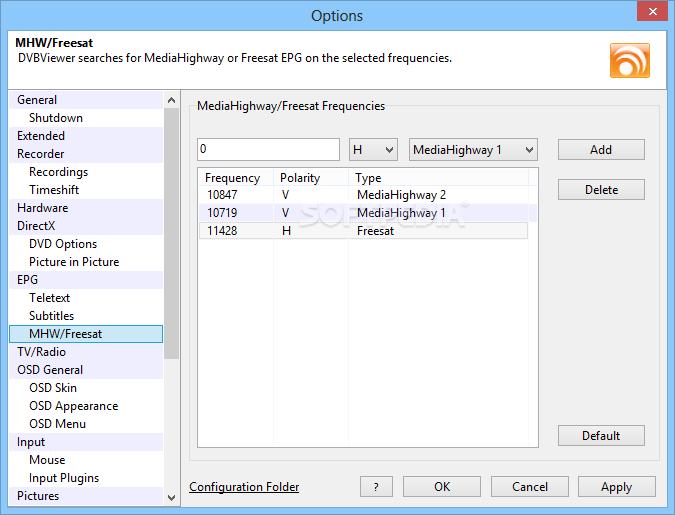Select the Recorder category
The width and height of the screenshot is (675, 515).
coord(86,154)
